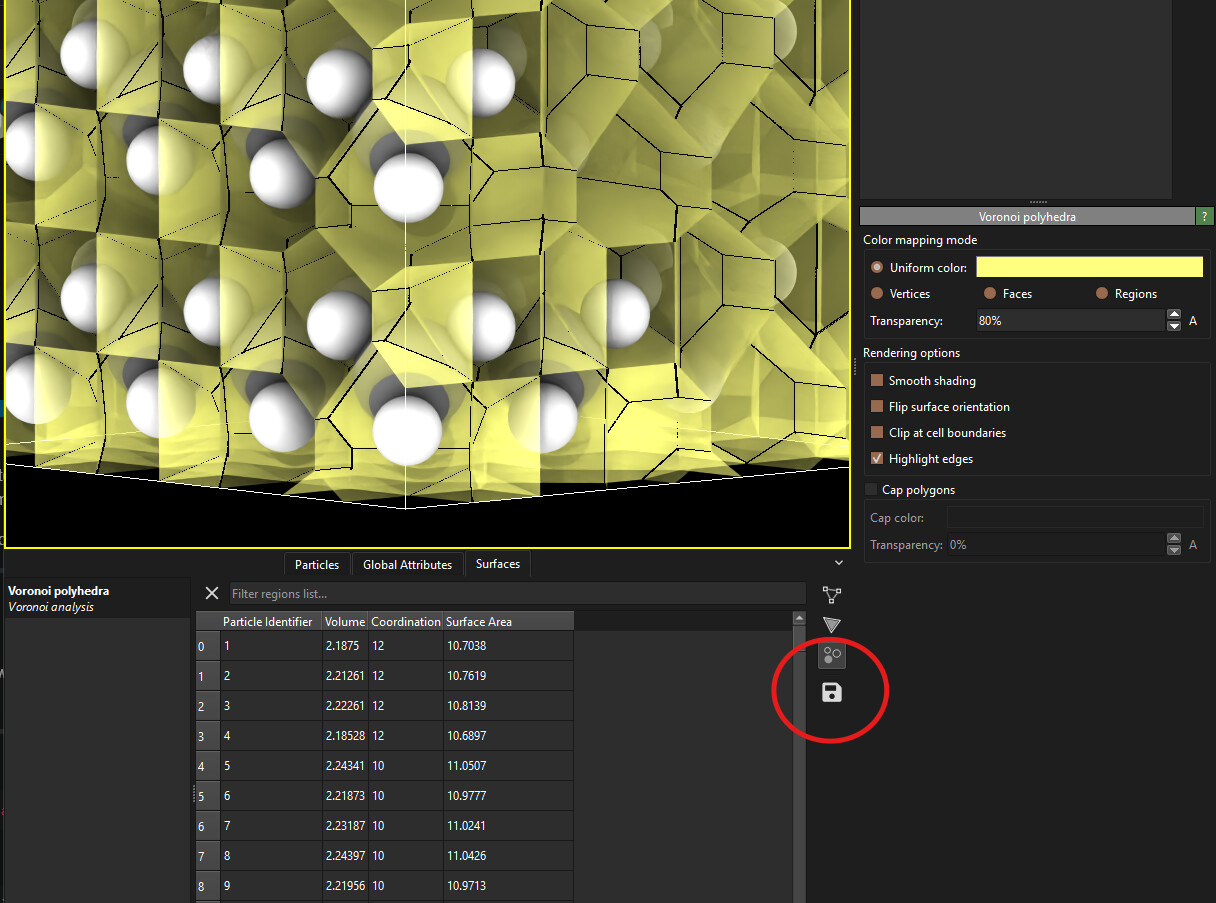Screen dimensions: 1216x903
Task: Export table data with save icon
Action: click(x=831, y=692)
